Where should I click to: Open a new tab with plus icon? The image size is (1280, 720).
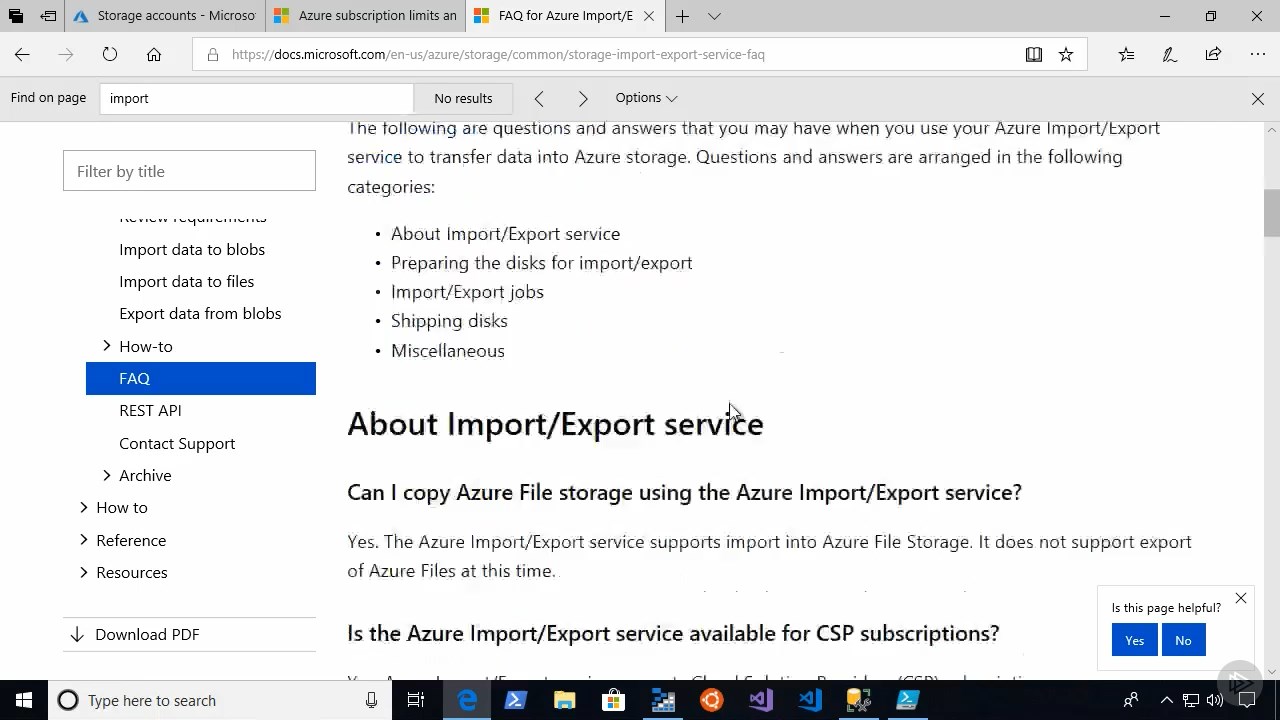tap(682, 16)
